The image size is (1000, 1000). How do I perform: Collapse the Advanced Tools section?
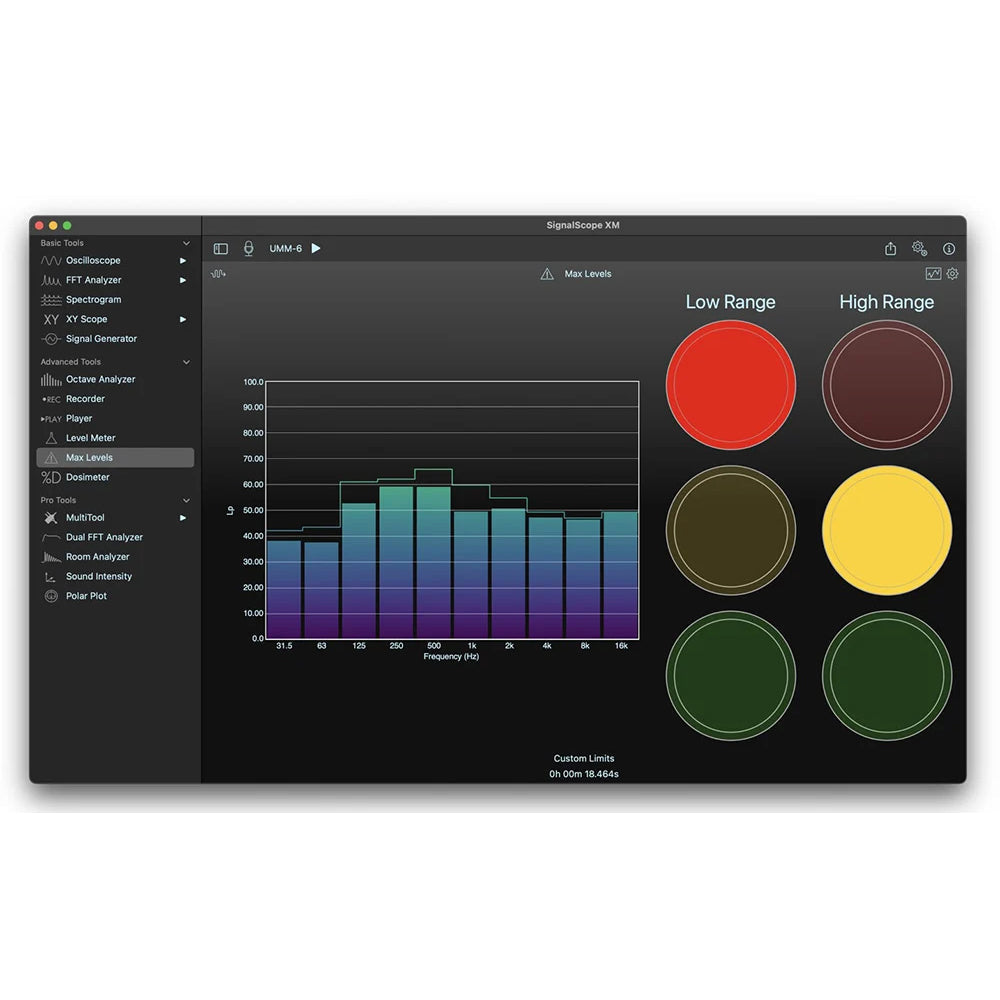(x=185, y=361)
